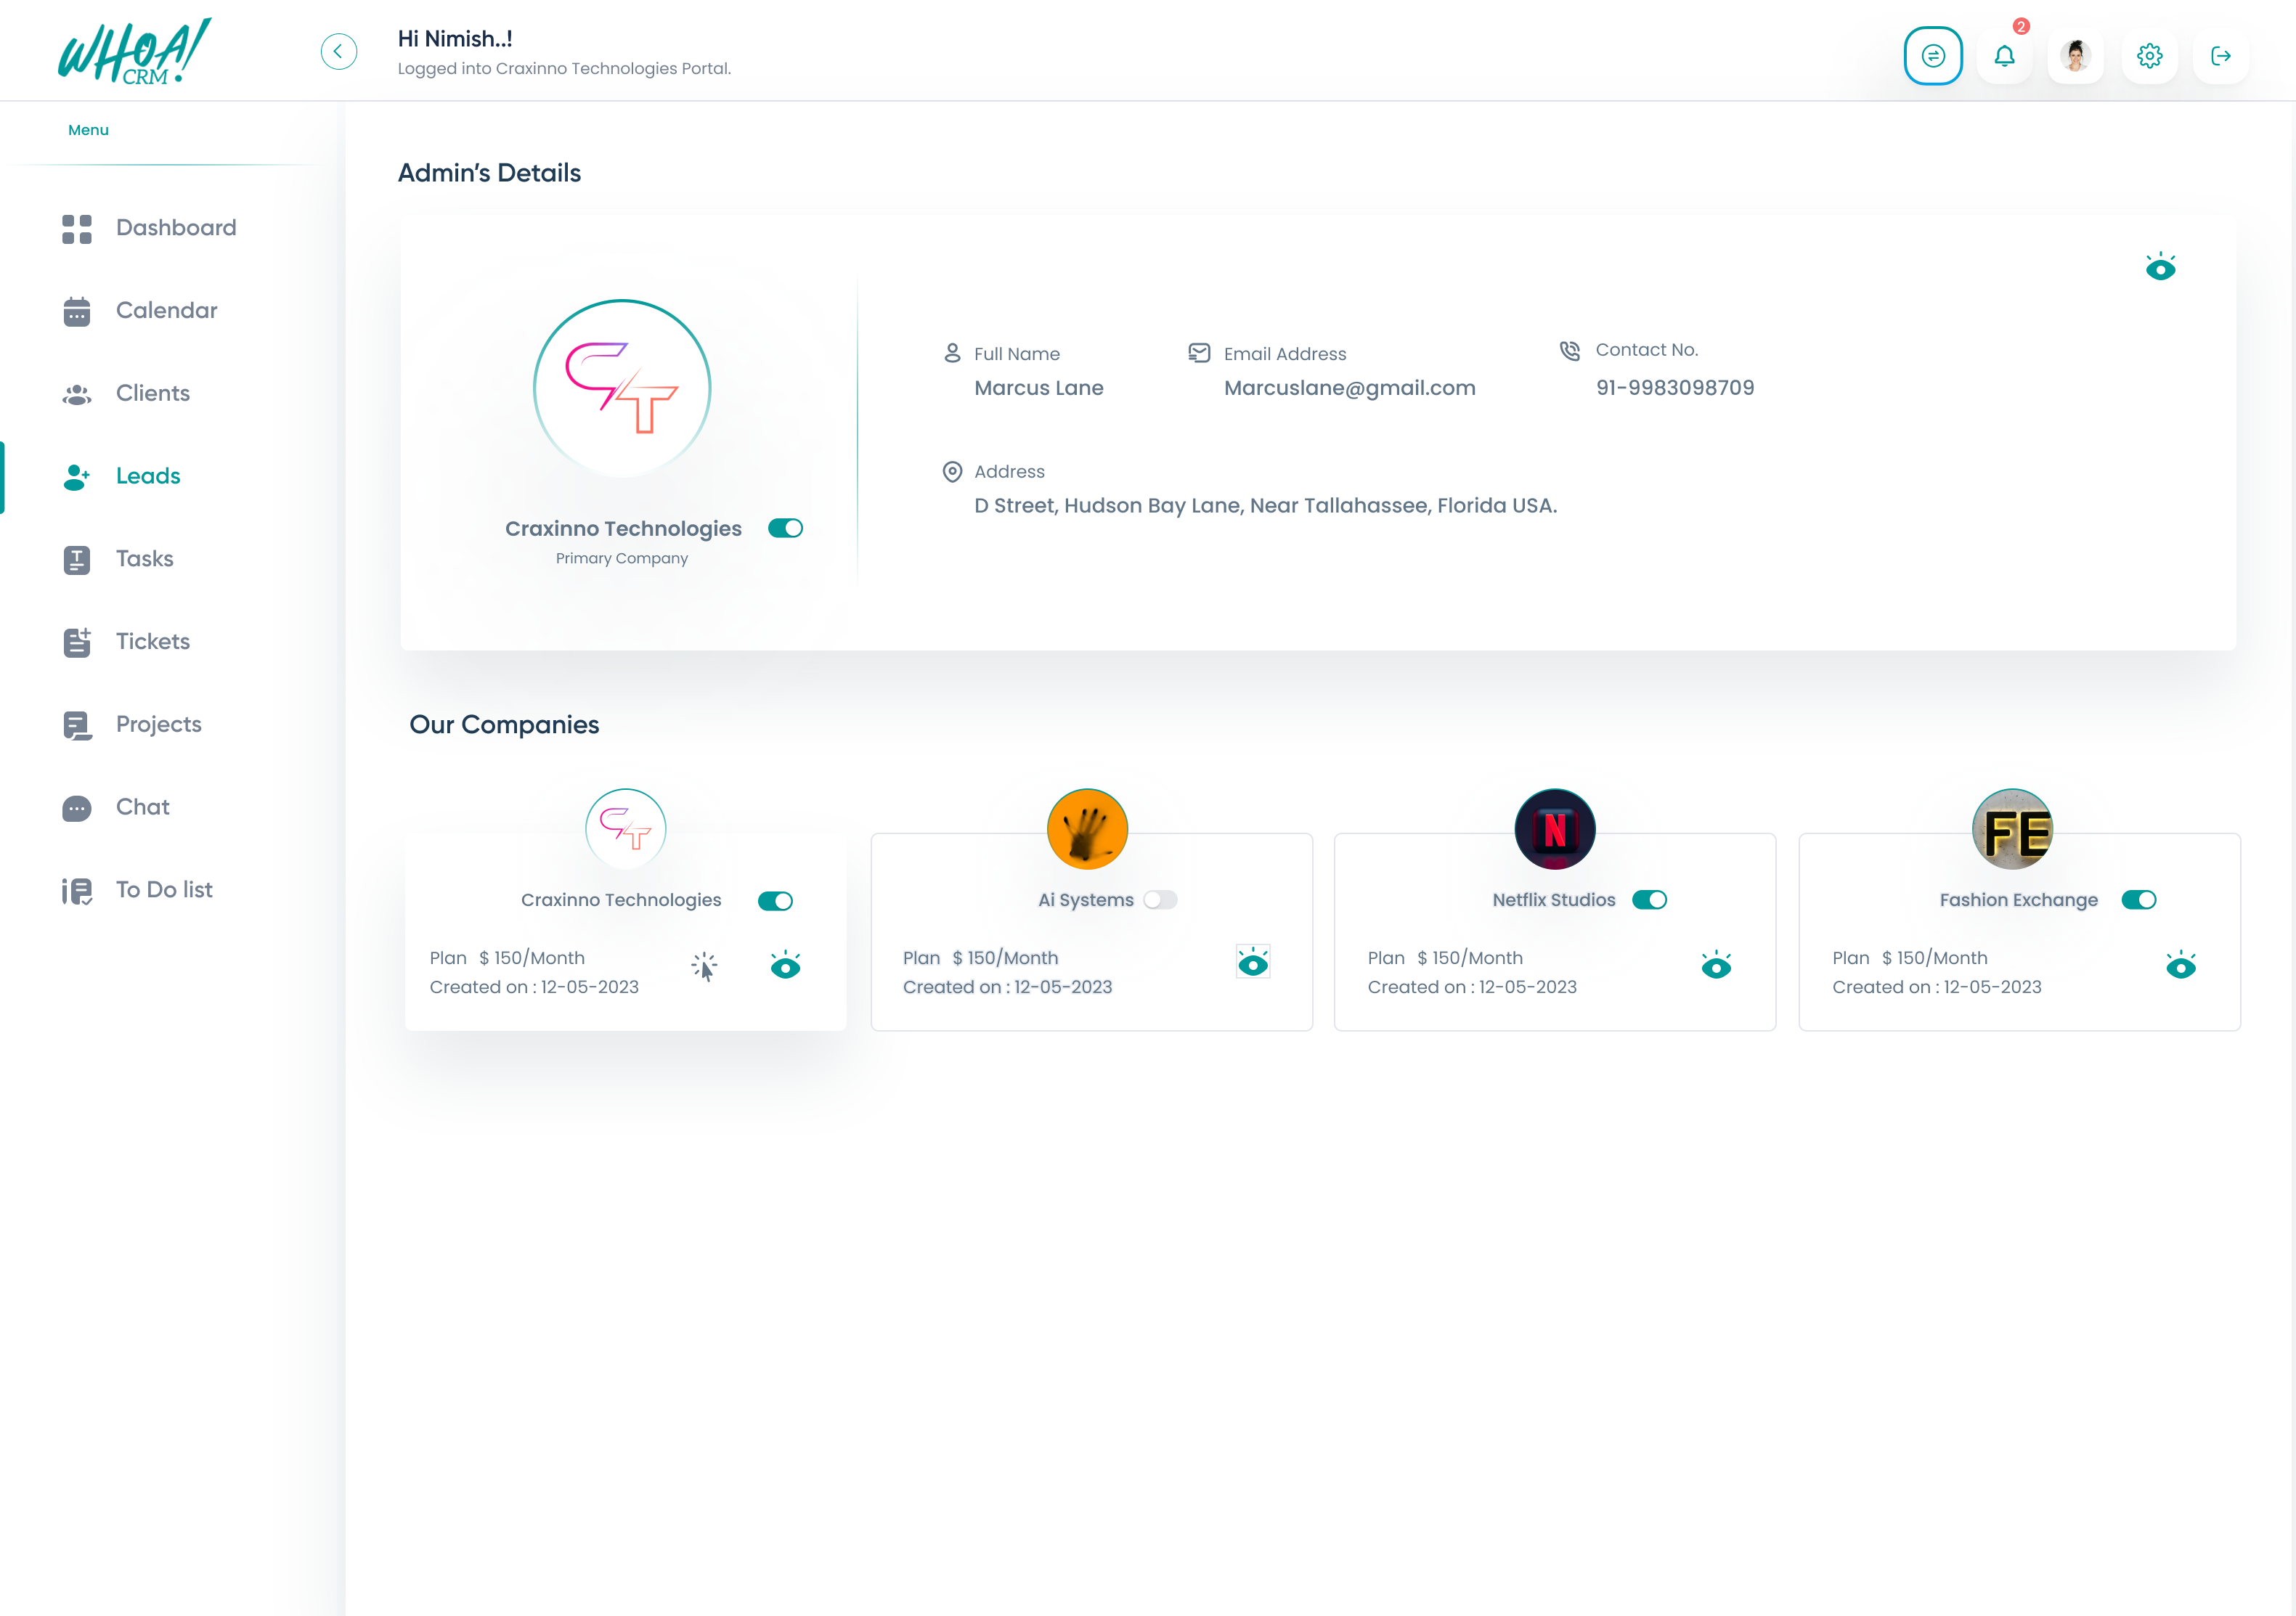This screenshot has height=1616, width=2296.
Task: Open settings gear icon
Action: [x=2150, y=56]
